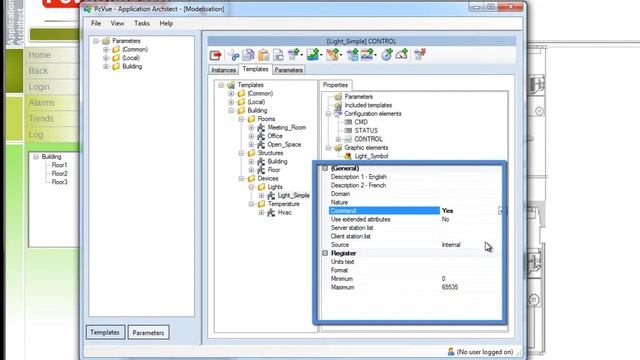Viewport: 640px width, 360px height.
Task: Select the Rooms folder in templates tree
Action: pos(266,119)
